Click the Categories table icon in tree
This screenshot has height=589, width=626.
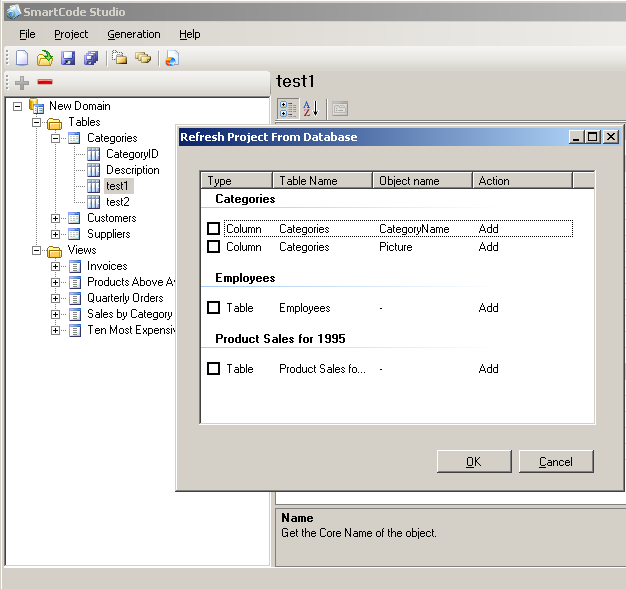[74, 138]
